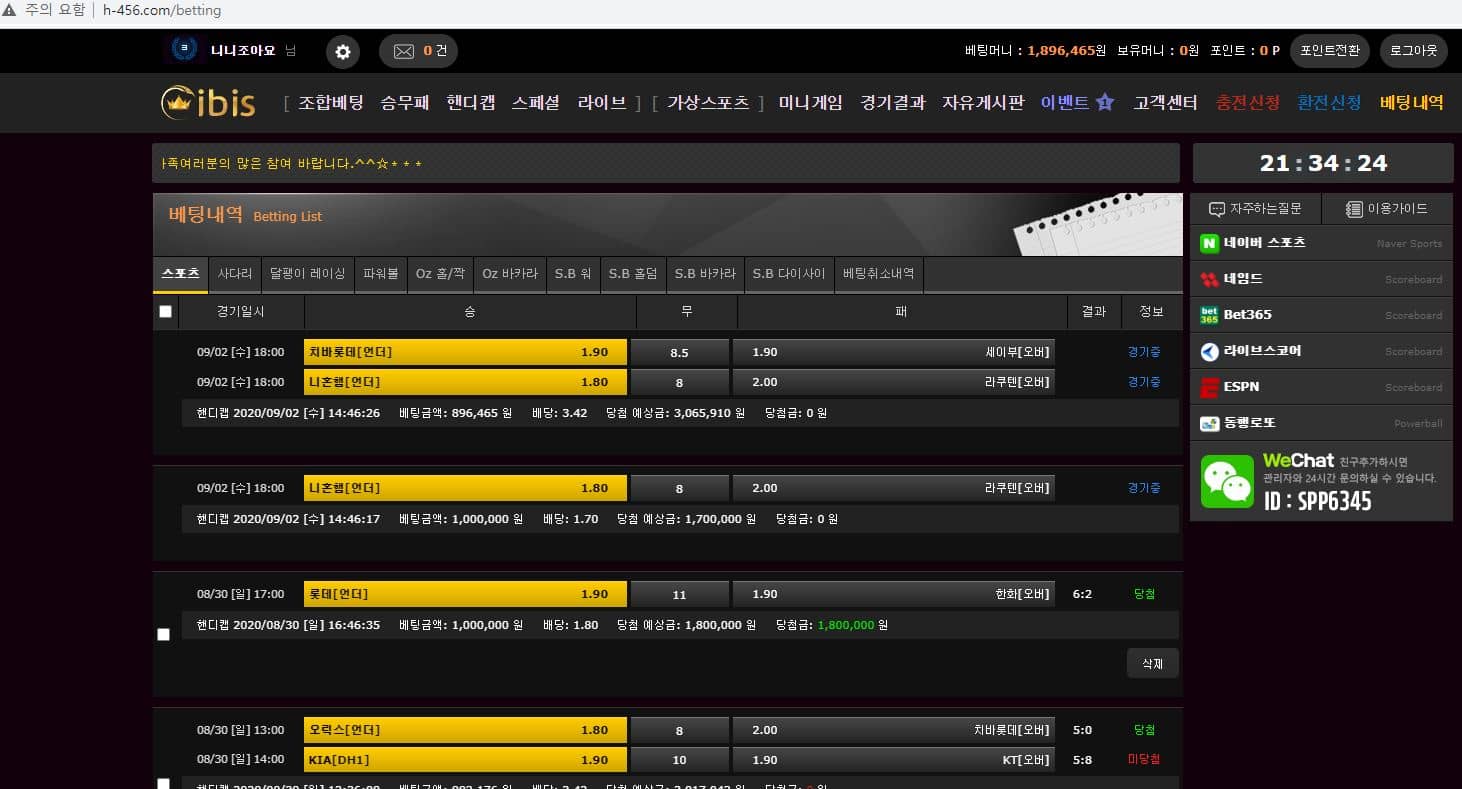The width and height of the screenshot is (1462, 789).
Task: Click the list icon on 이용가이드
Action: 1354,209
